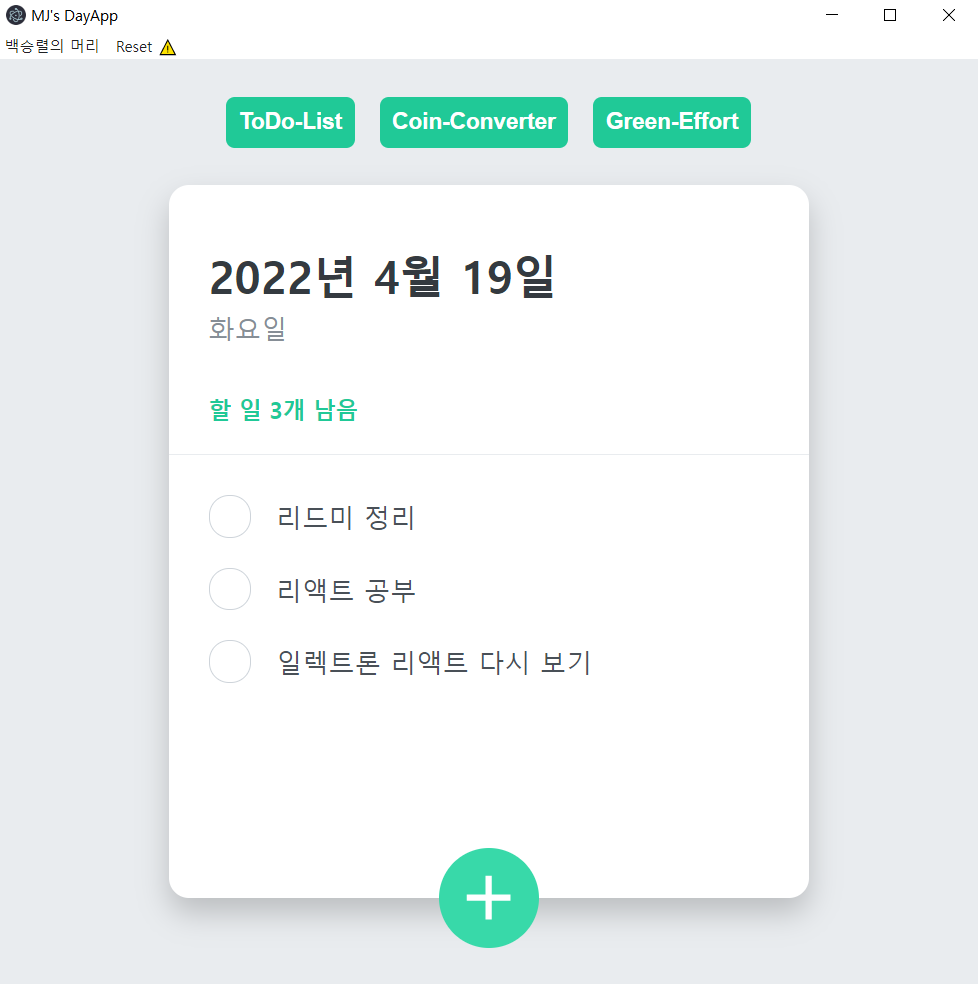Click Reset in the menu bar
This screenshot has height=984, width=978.
coord(133,46)
